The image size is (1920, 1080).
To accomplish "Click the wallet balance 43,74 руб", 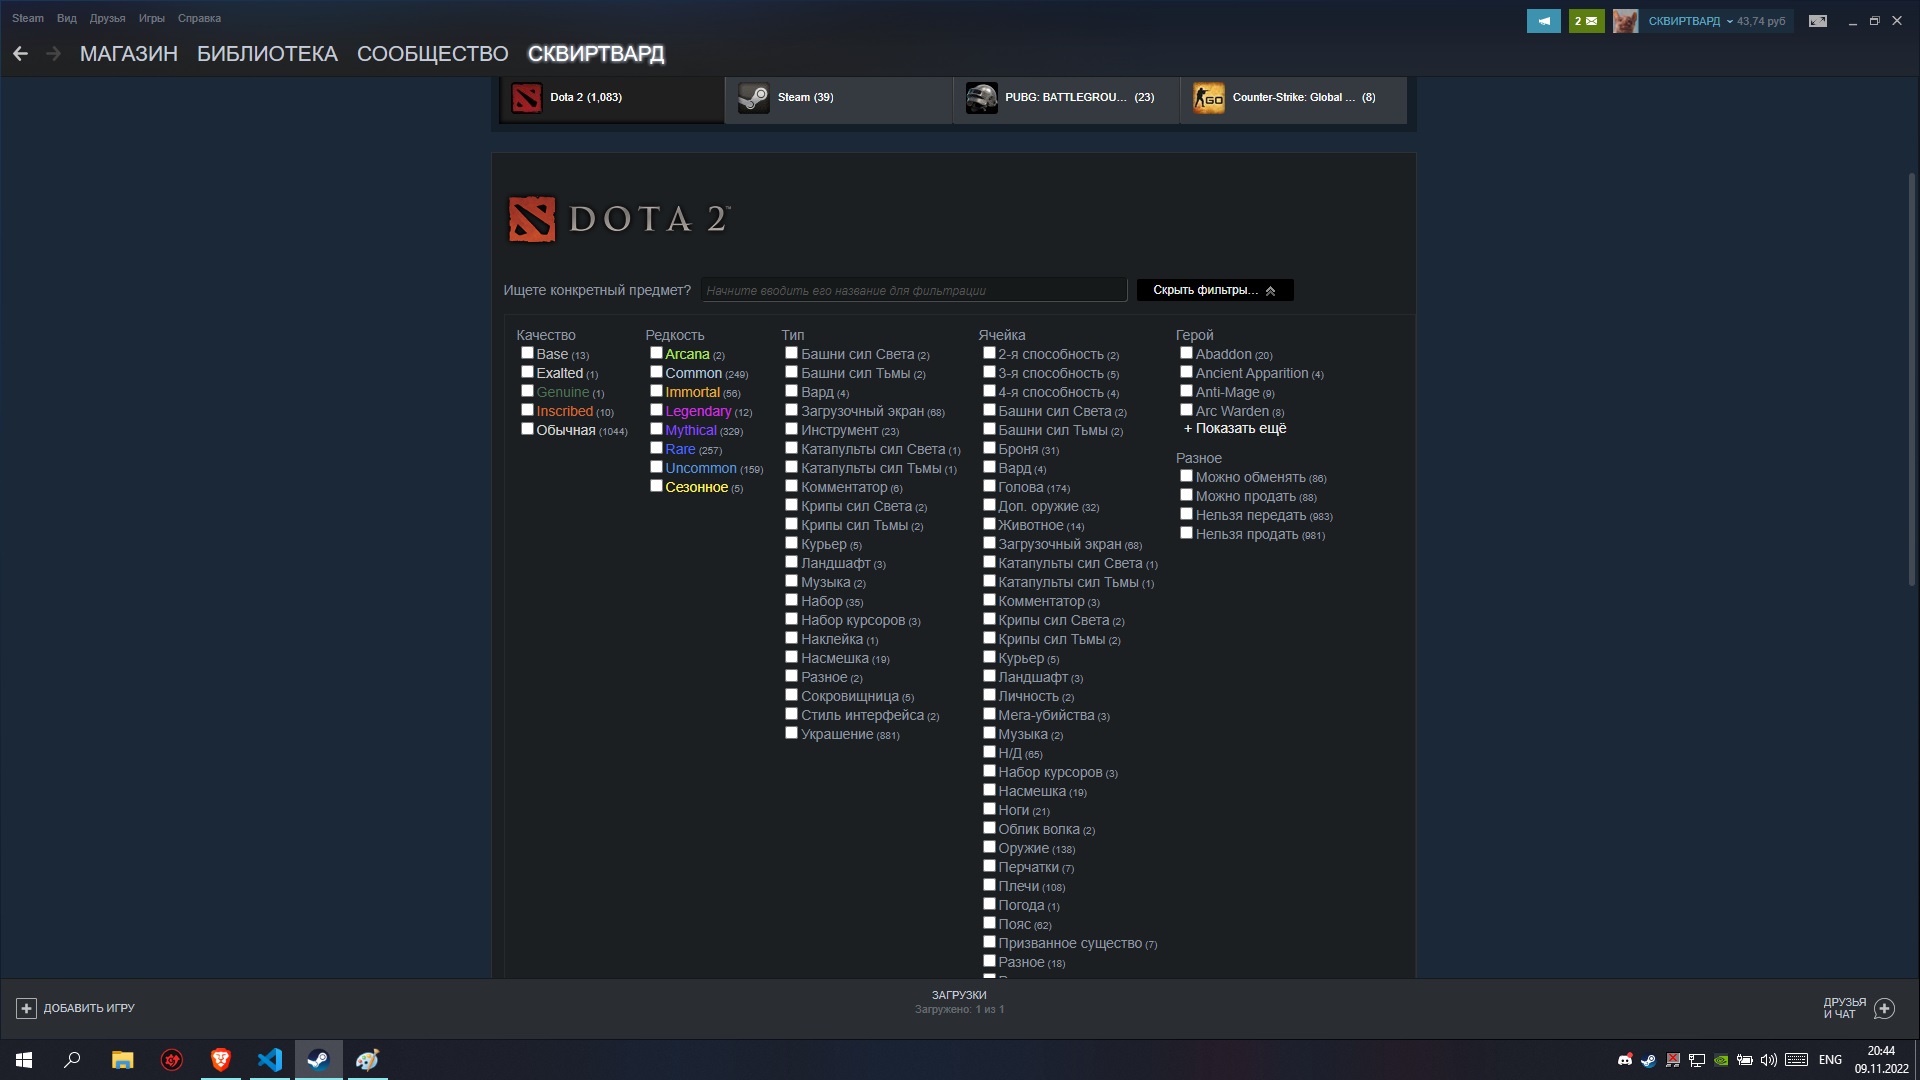I will tap(1761, 21).
